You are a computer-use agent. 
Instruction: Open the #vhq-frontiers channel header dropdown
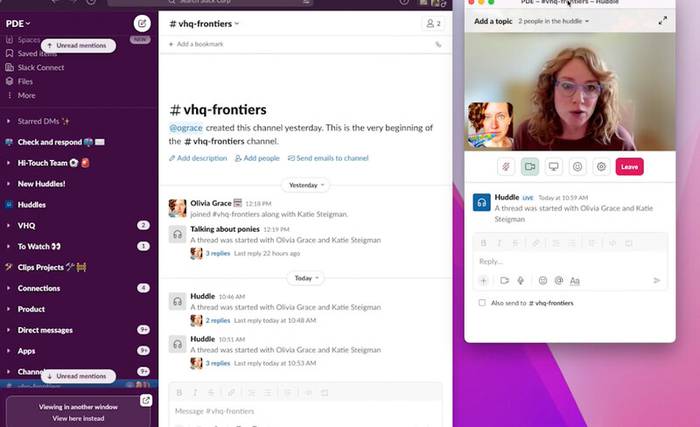204,24
